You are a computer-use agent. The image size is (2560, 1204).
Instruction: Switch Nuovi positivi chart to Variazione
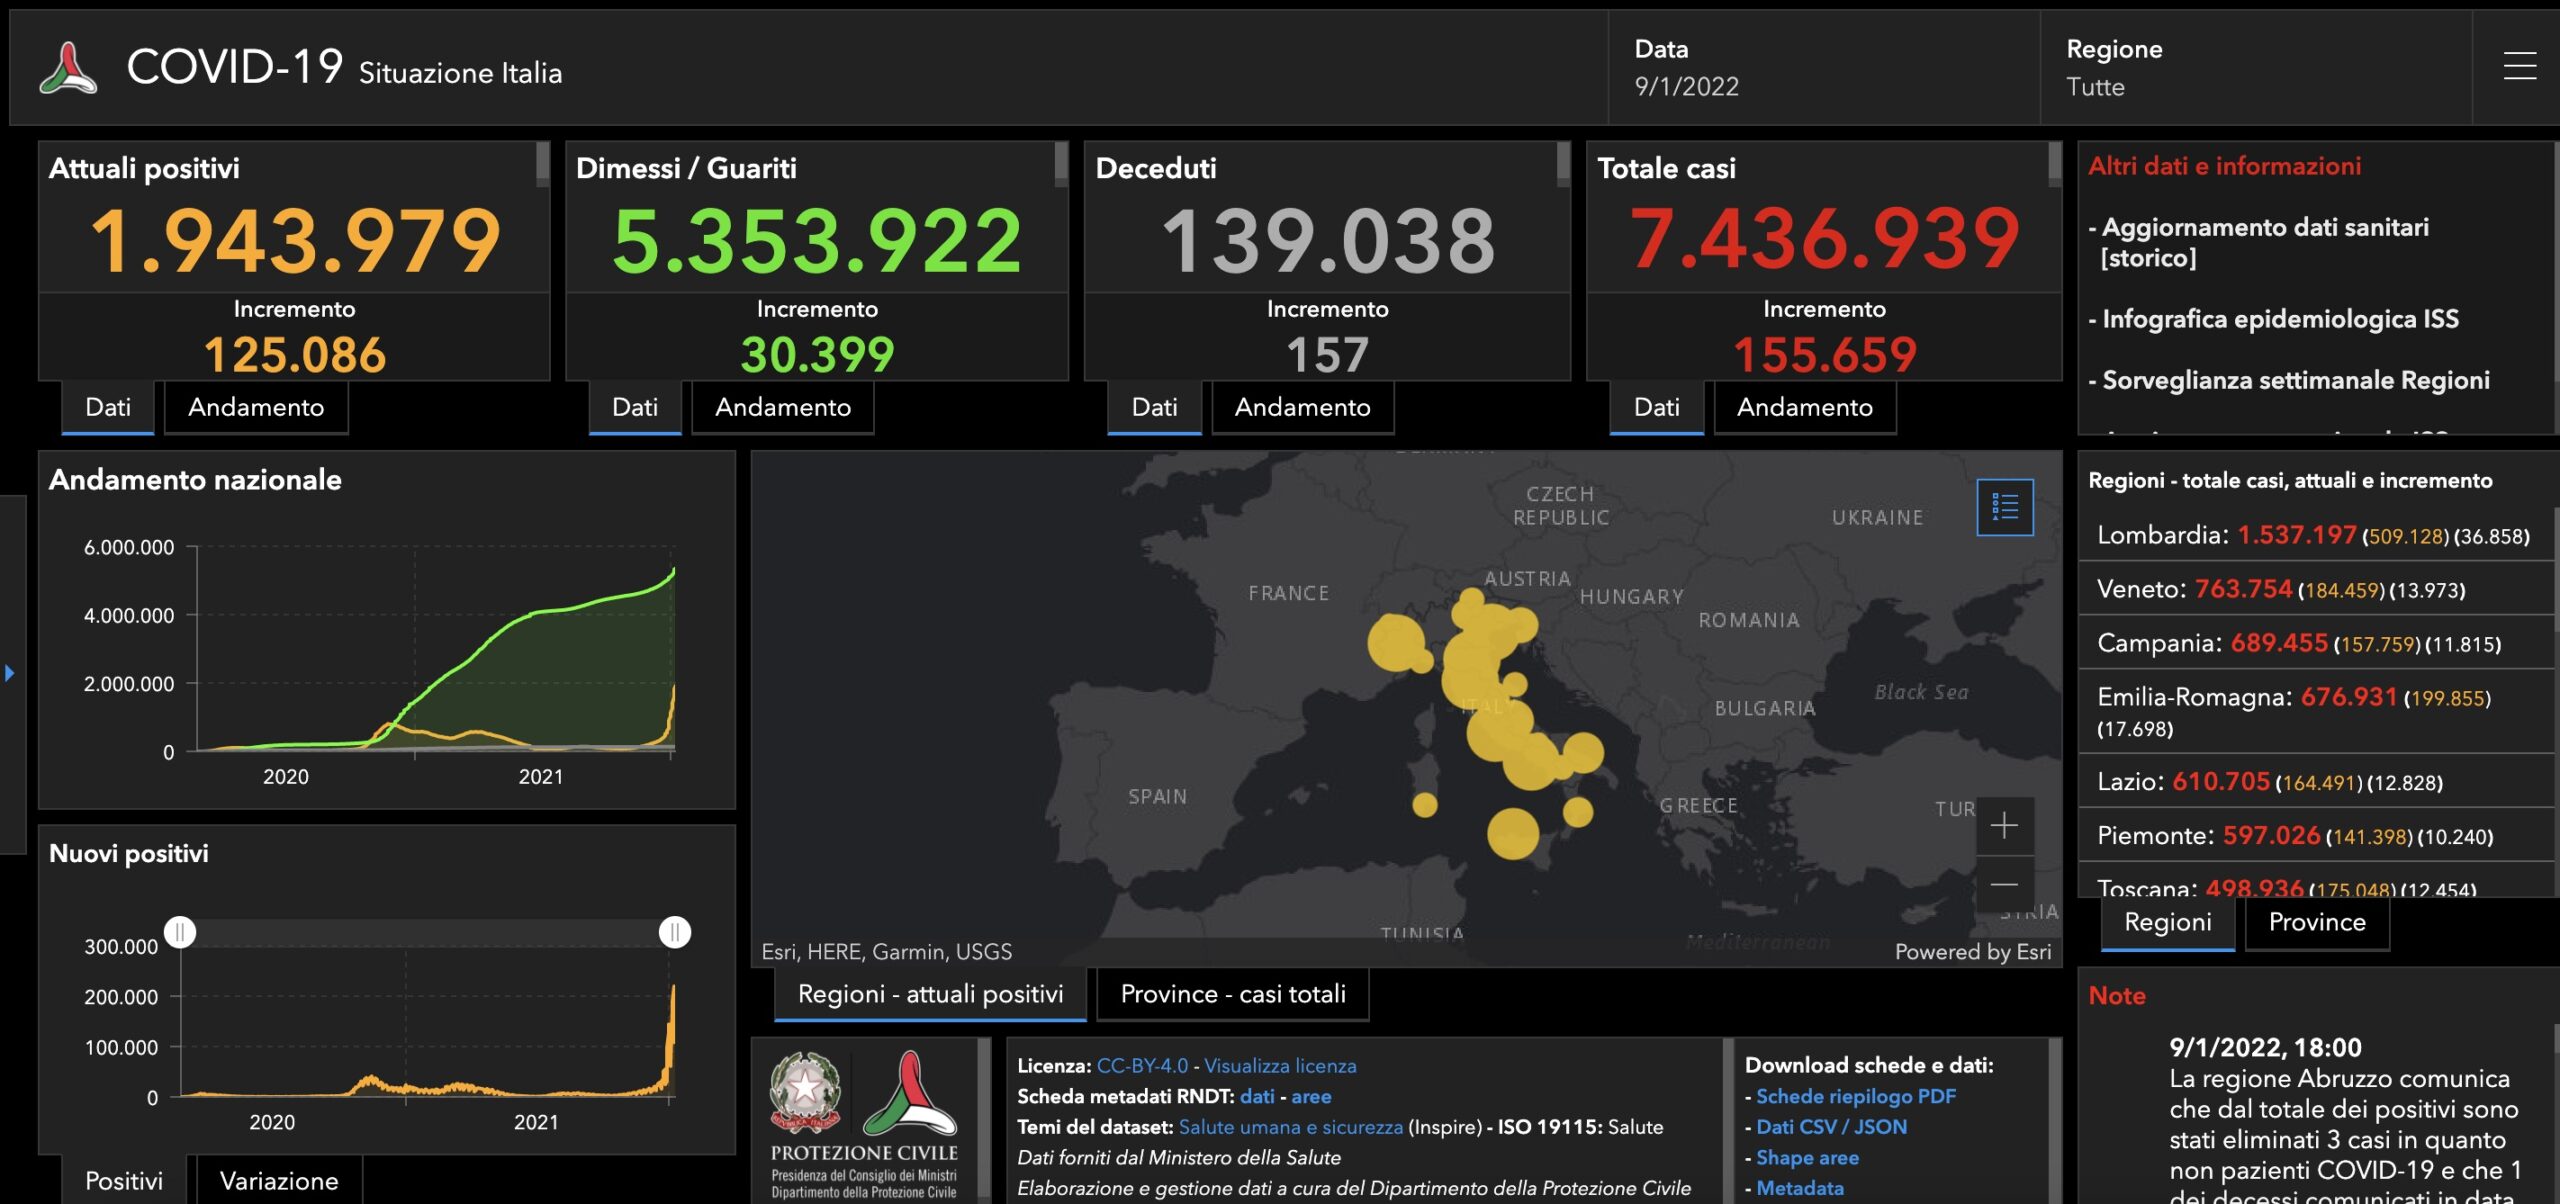[279, 1181]
